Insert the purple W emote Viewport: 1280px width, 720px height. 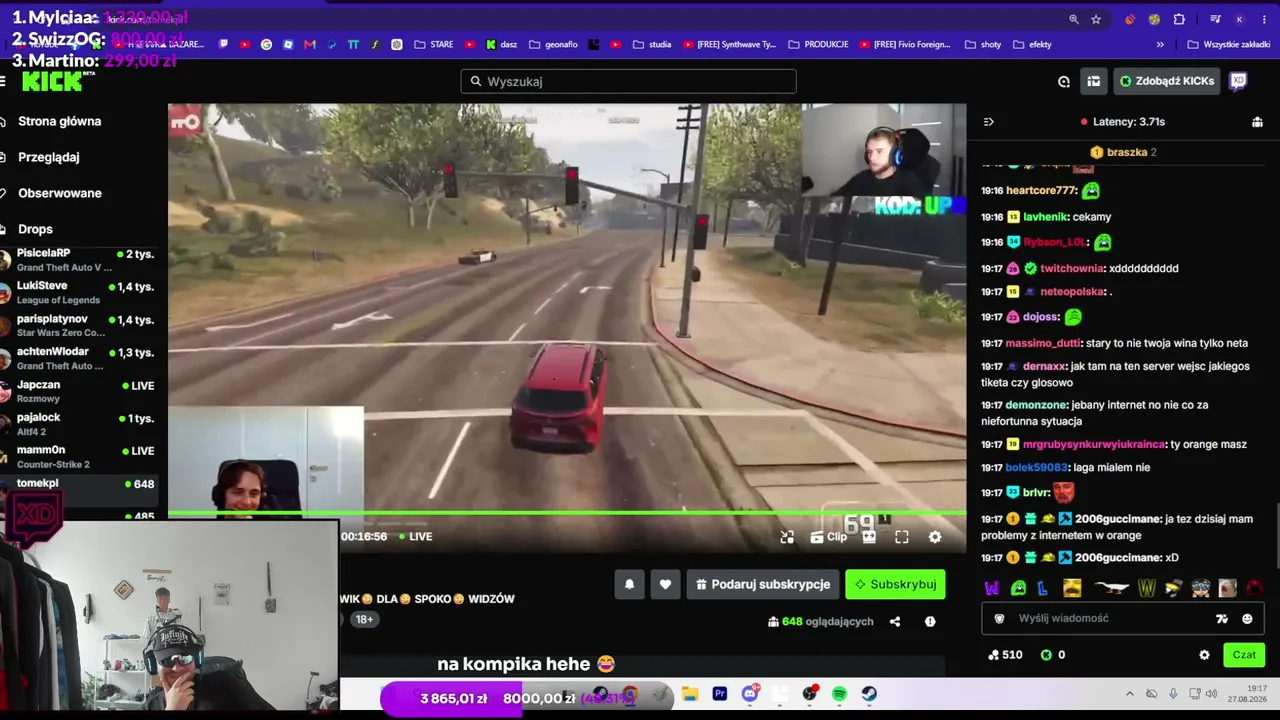pos(992,588)
